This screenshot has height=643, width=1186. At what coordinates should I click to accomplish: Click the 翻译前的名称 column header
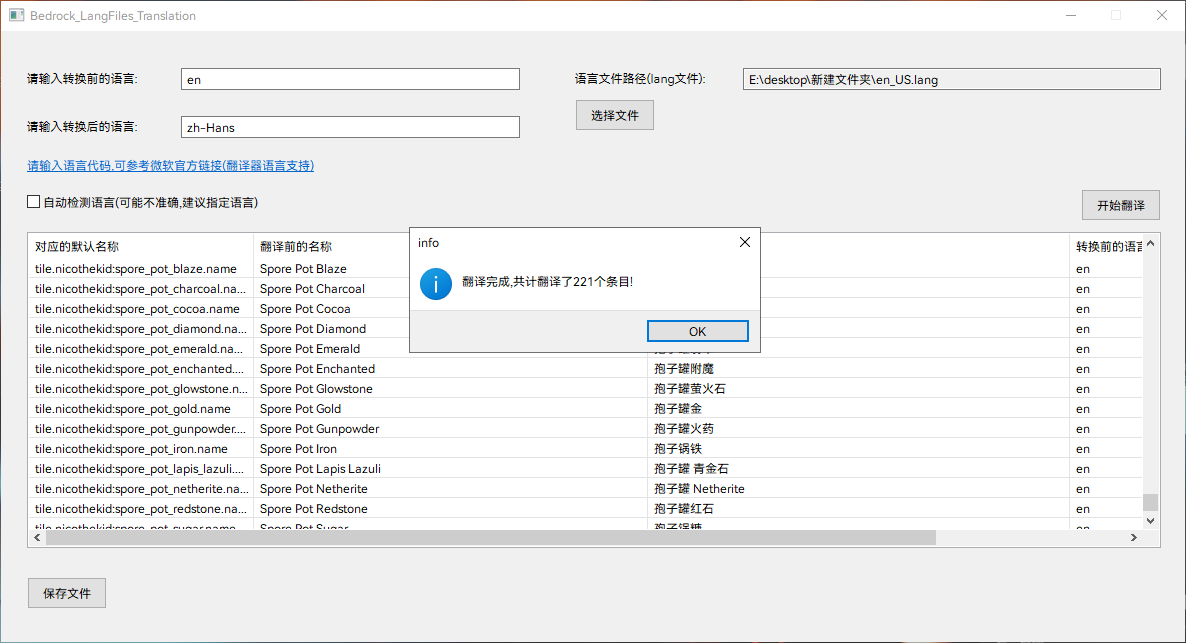[330, 246]
